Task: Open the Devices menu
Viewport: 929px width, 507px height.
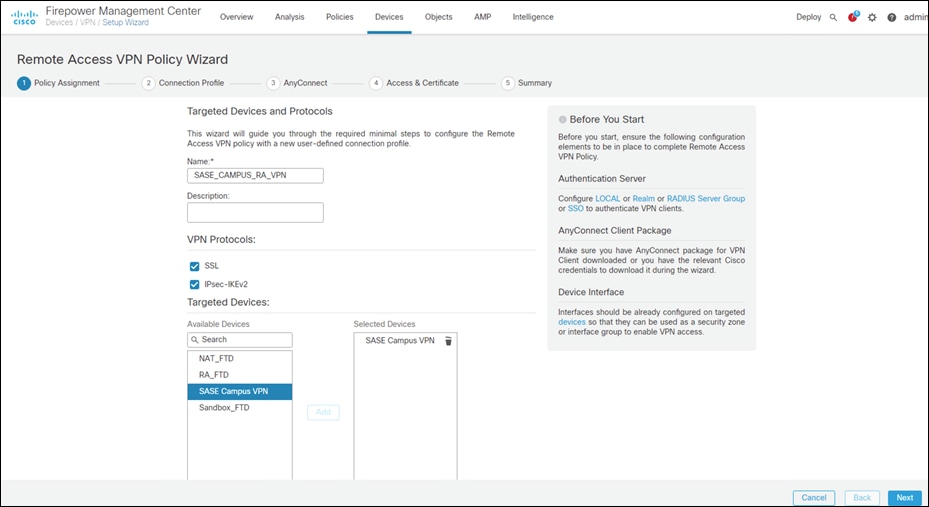Action: pyautogui.click(x=389, y=17)
